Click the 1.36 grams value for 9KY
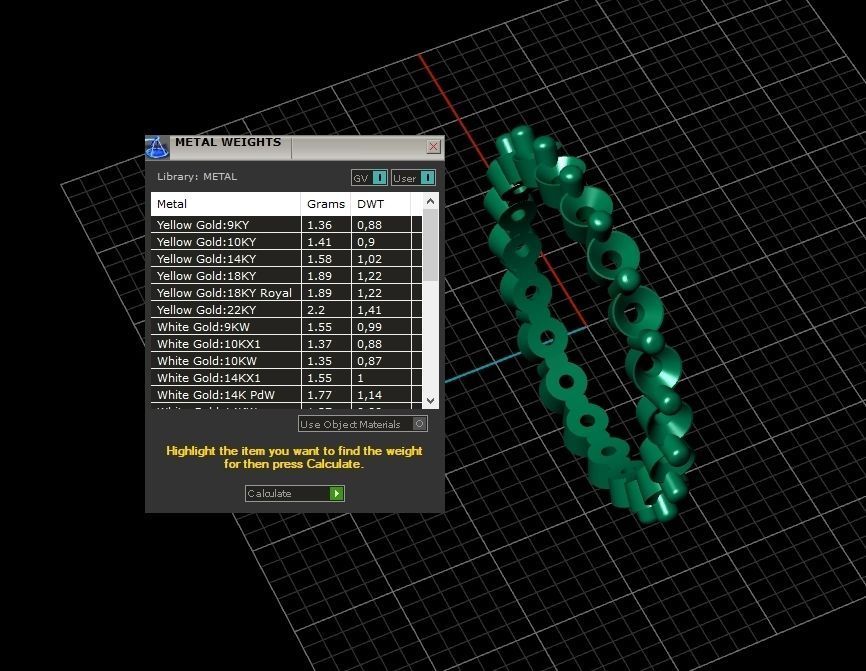 pos(319,225)
